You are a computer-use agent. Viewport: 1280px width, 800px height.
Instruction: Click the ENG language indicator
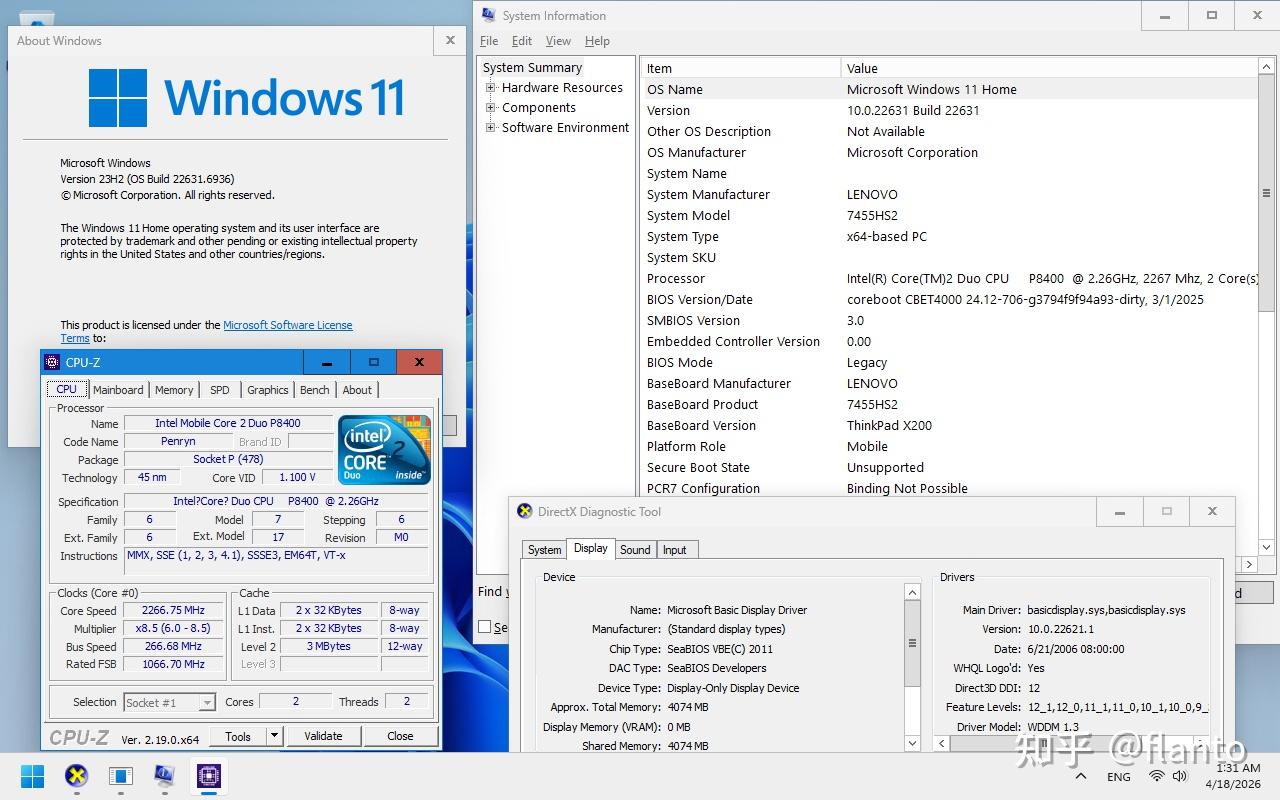pos(1119,776)
